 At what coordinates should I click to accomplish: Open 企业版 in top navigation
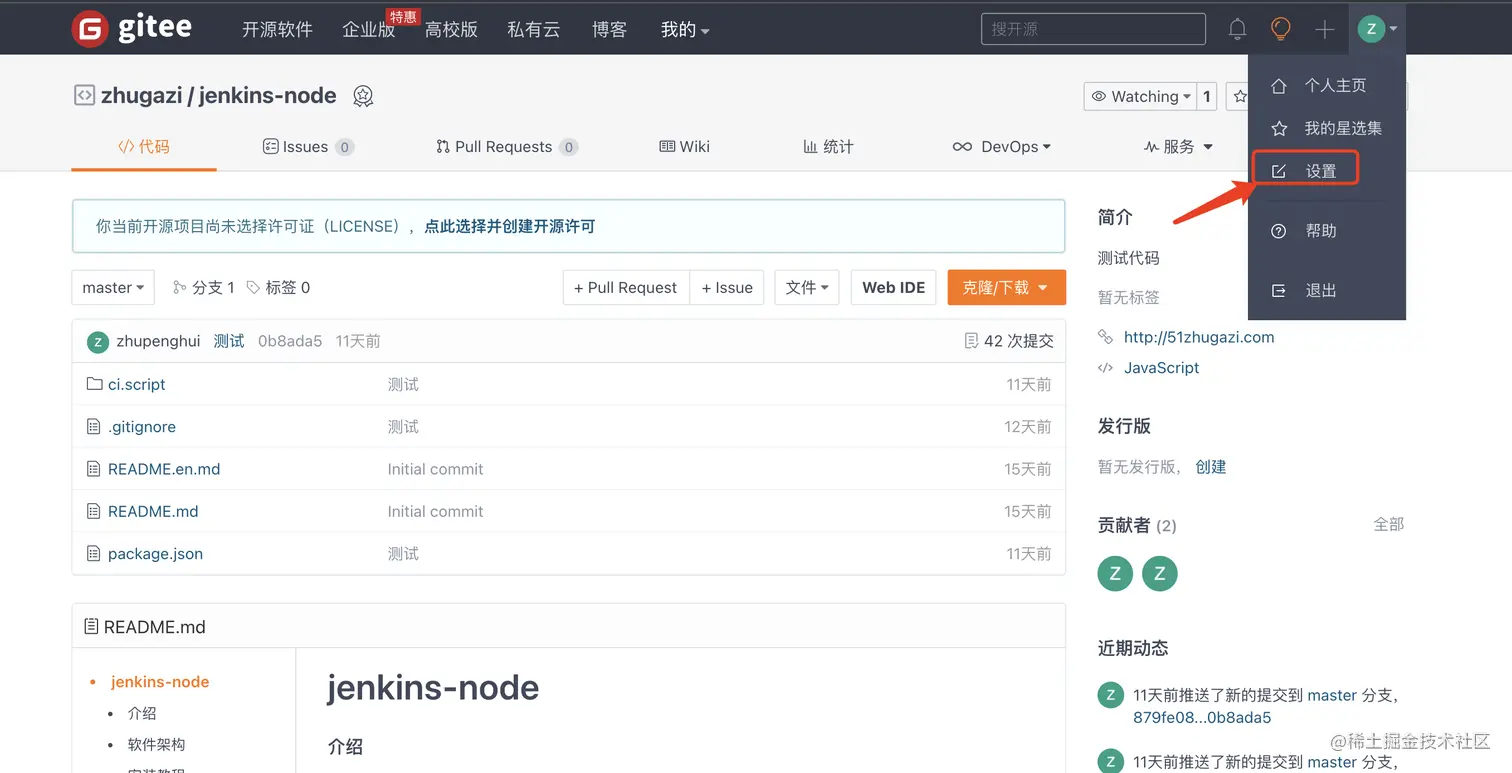pyautogui.click(x=369, y=30)
